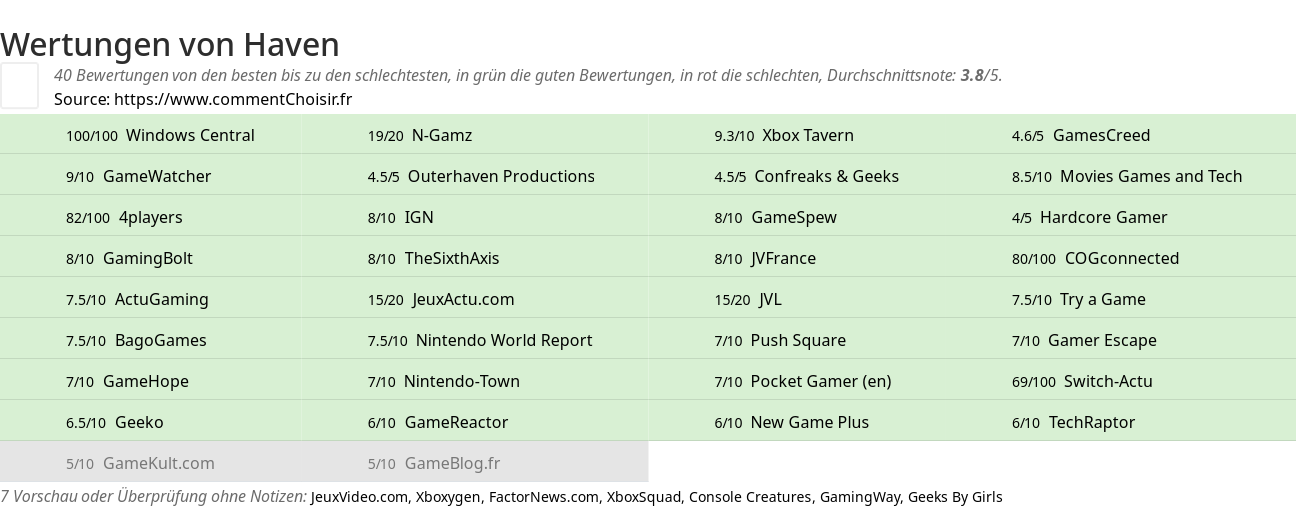Click Nintendo-Town 7/10 entry
The height and width of the screenshot is (507, 1296).
tap(444, 381)
